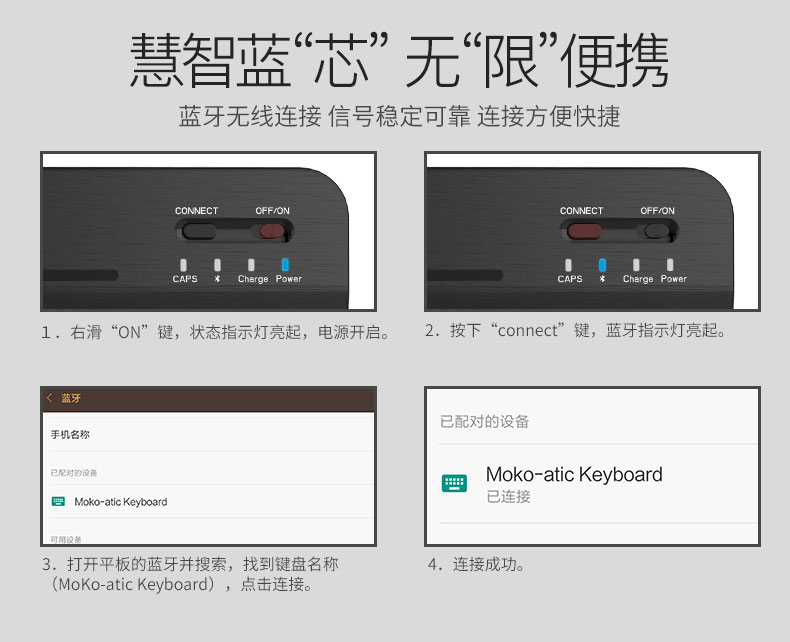Click the black CONNECT button in step 1 image
Image resolution: width=790 pixels, height=642 pixels.
[x=199, y=231]
